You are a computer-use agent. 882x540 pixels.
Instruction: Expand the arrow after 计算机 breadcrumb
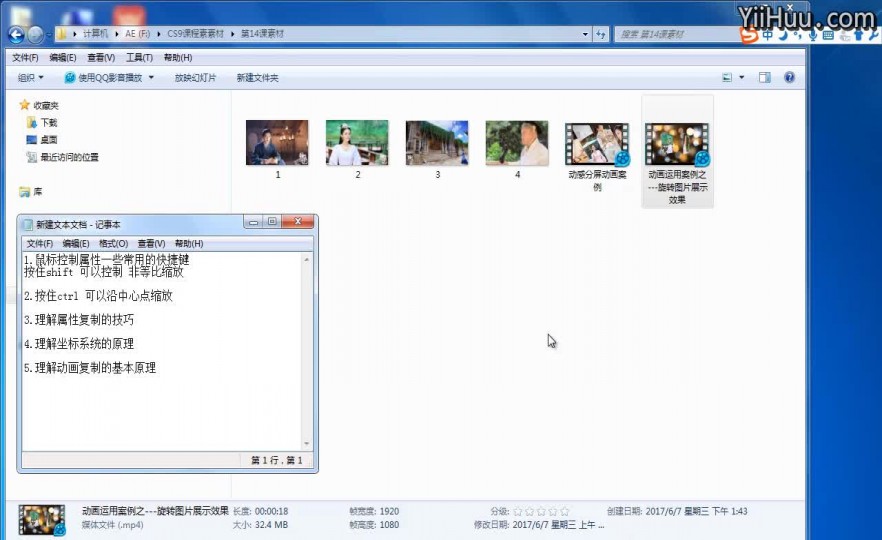116,34
